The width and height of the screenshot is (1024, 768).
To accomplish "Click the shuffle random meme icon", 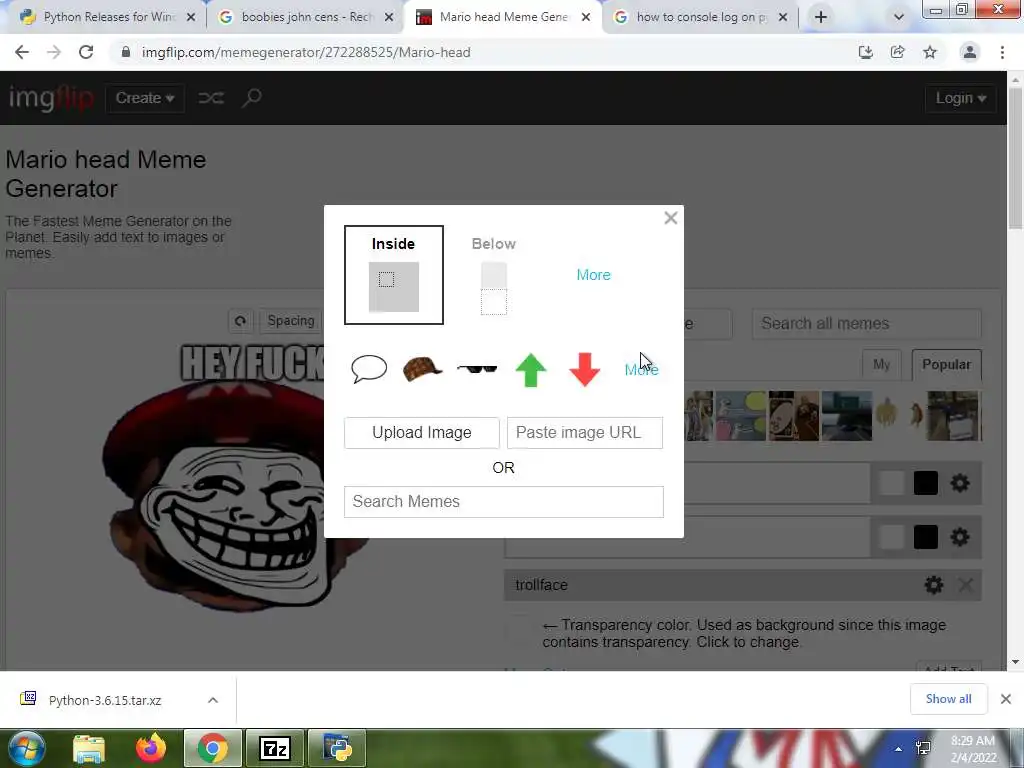I will tap(211, 98).
